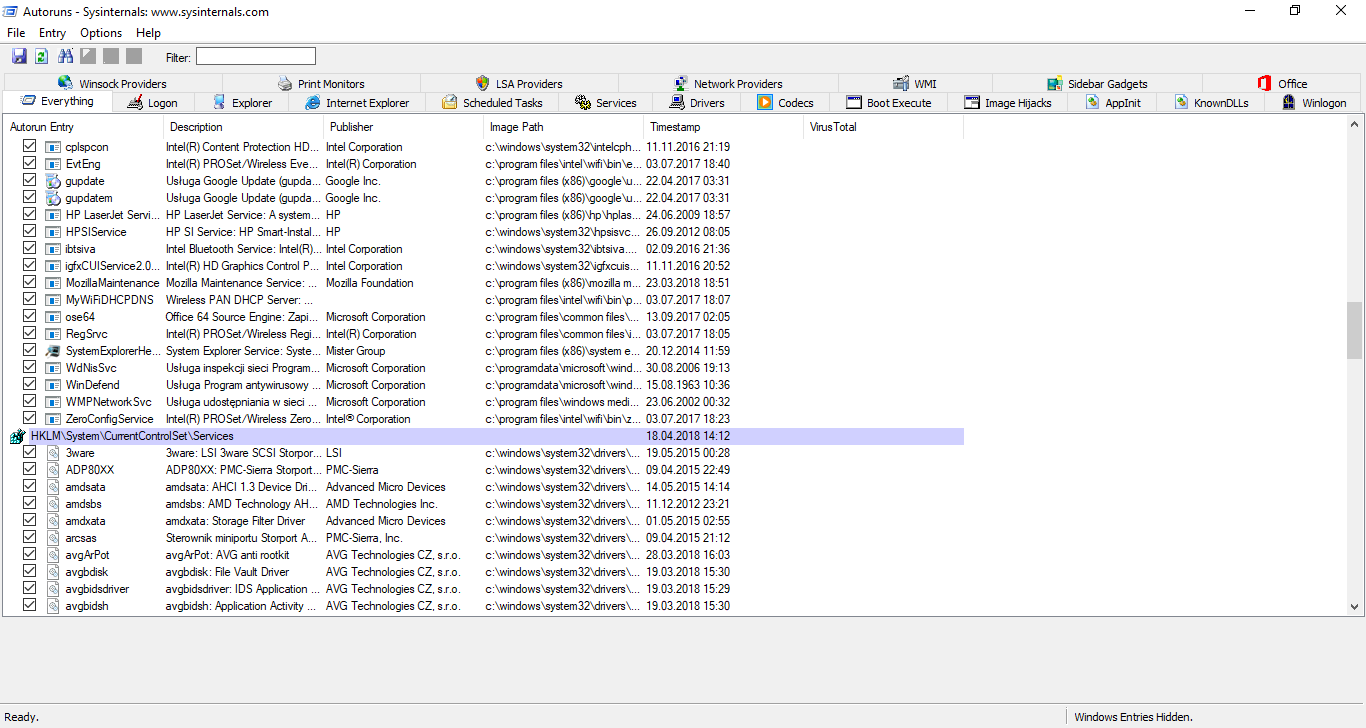Click the gupdate service entry icon
Image resolution: width=1366 pixels, height=728 pixels.
pos(53,181)
